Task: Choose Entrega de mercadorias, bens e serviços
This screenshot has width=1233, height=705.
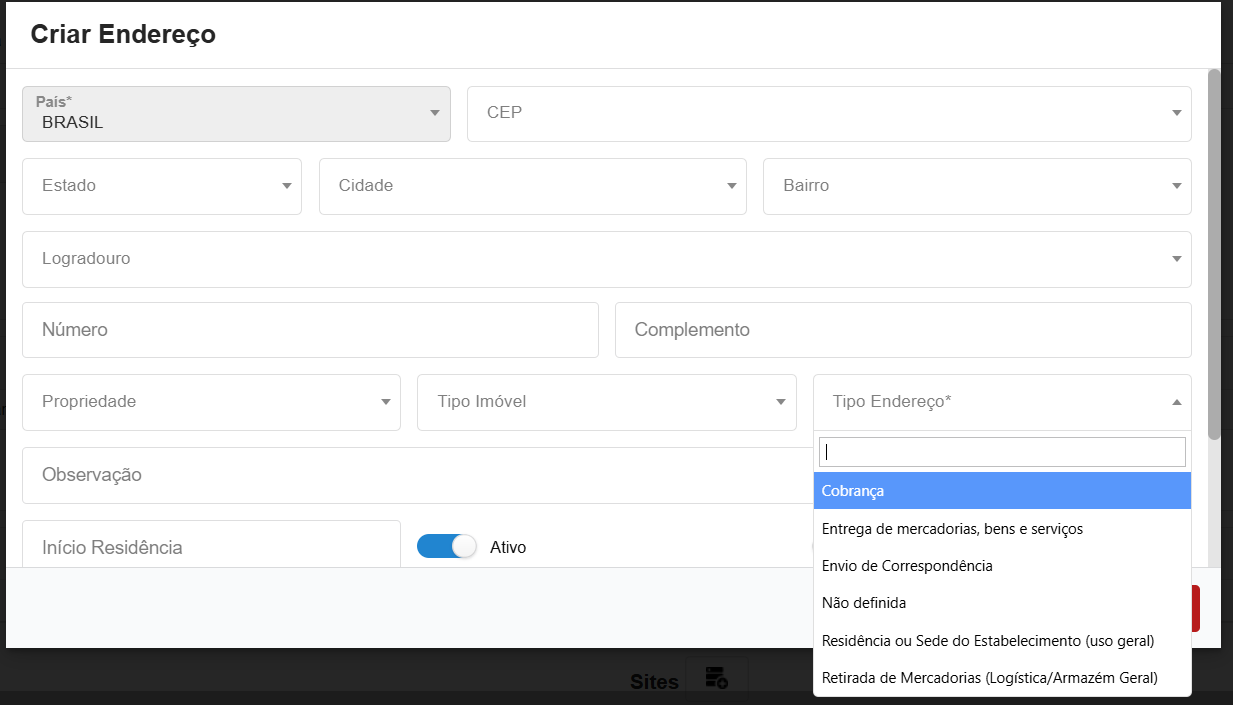Action: (1001, 528)
